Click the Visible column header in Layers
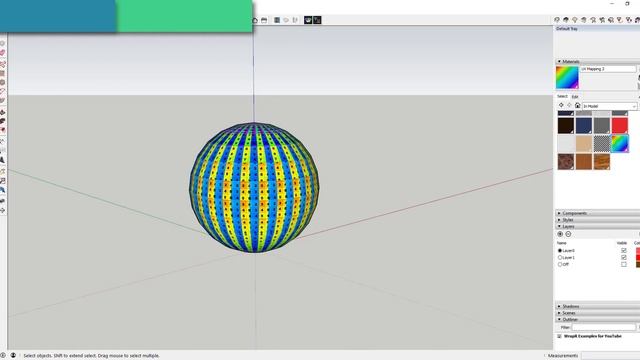Image resolution: width=640 pixels, height=360 pixels. coord(622,243)
